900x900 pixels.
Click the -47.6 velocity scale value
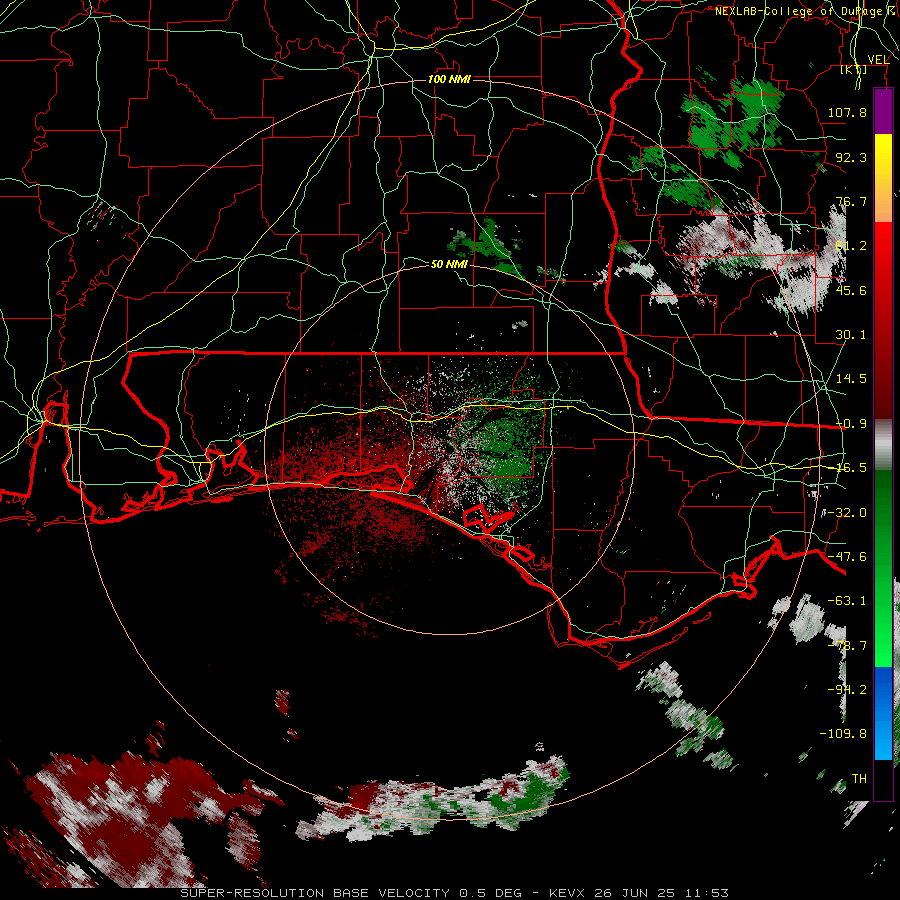(847, 557)
